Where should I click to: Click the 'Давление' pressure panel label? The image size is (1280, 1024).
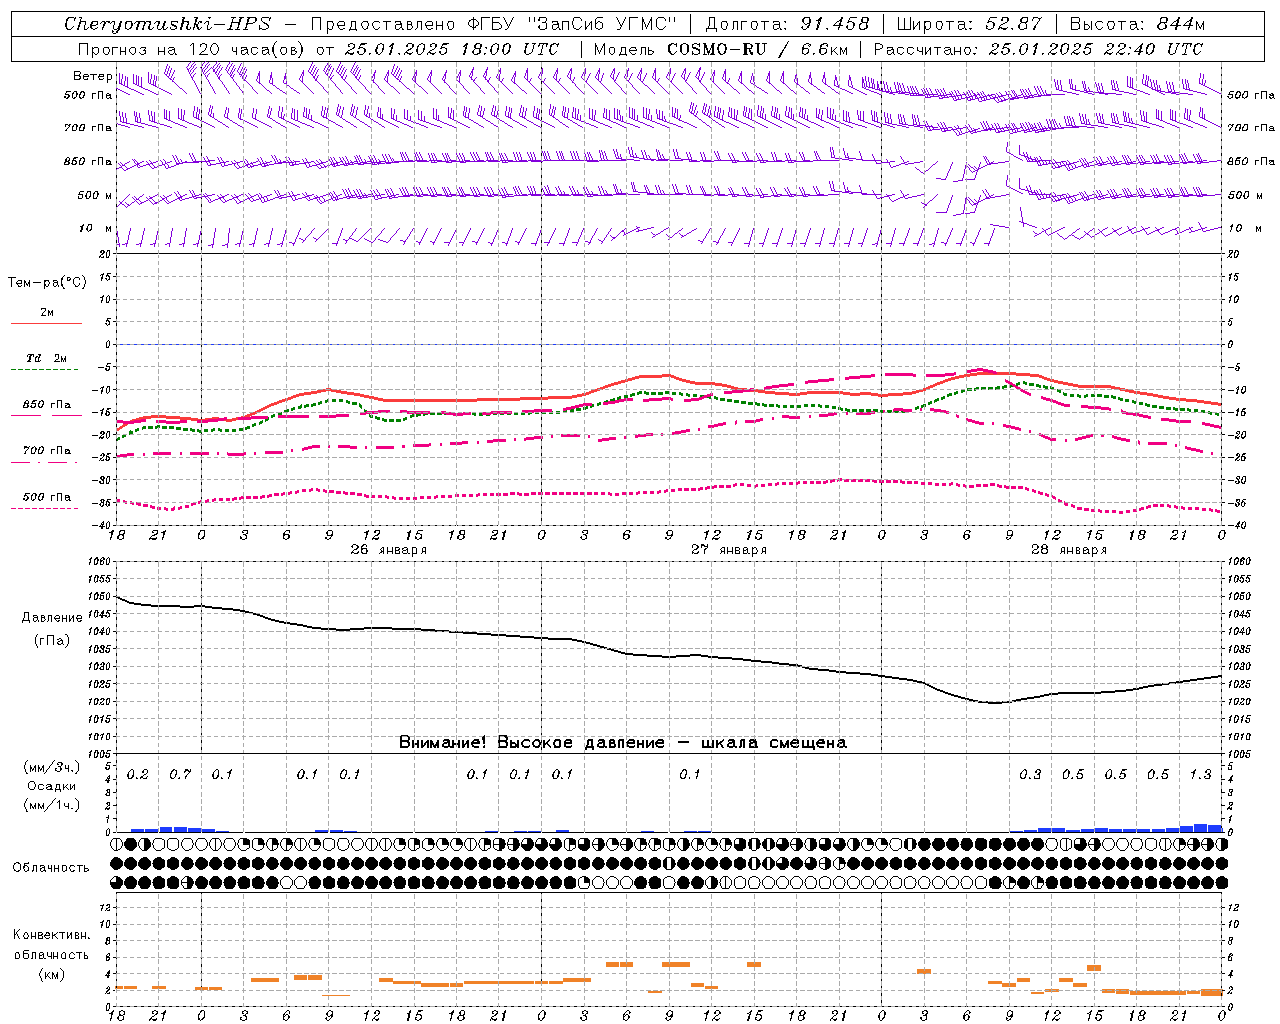click(52, 618)
